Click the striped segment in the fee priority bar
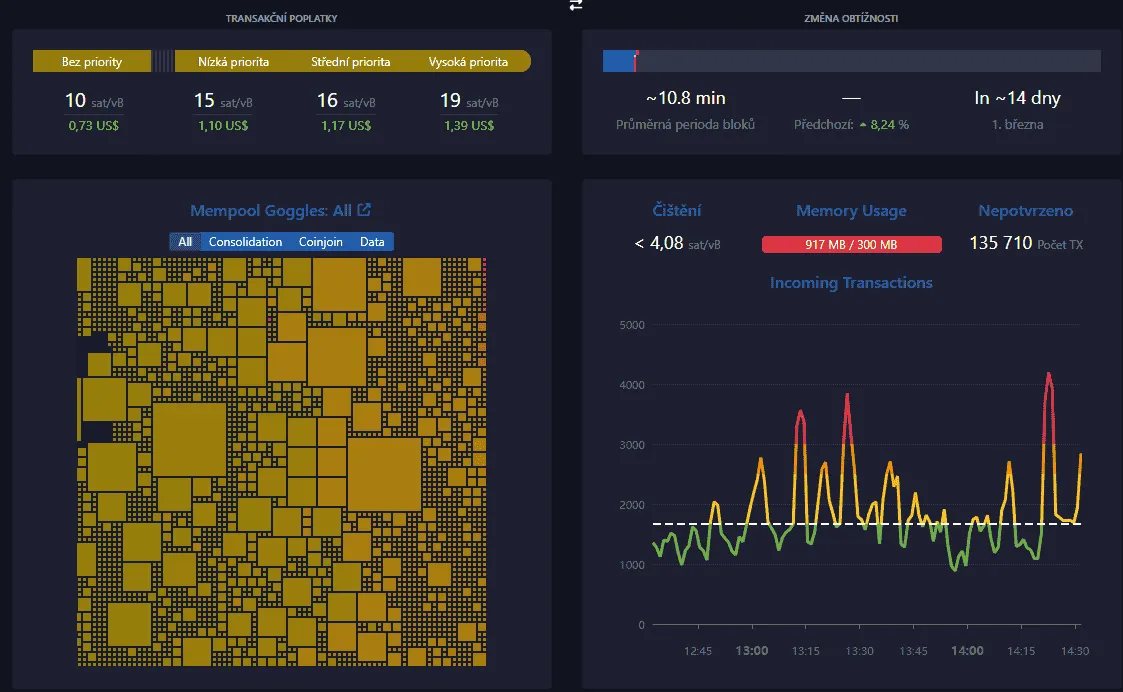This screenshot has height=692, width=1123. [163, 62]
